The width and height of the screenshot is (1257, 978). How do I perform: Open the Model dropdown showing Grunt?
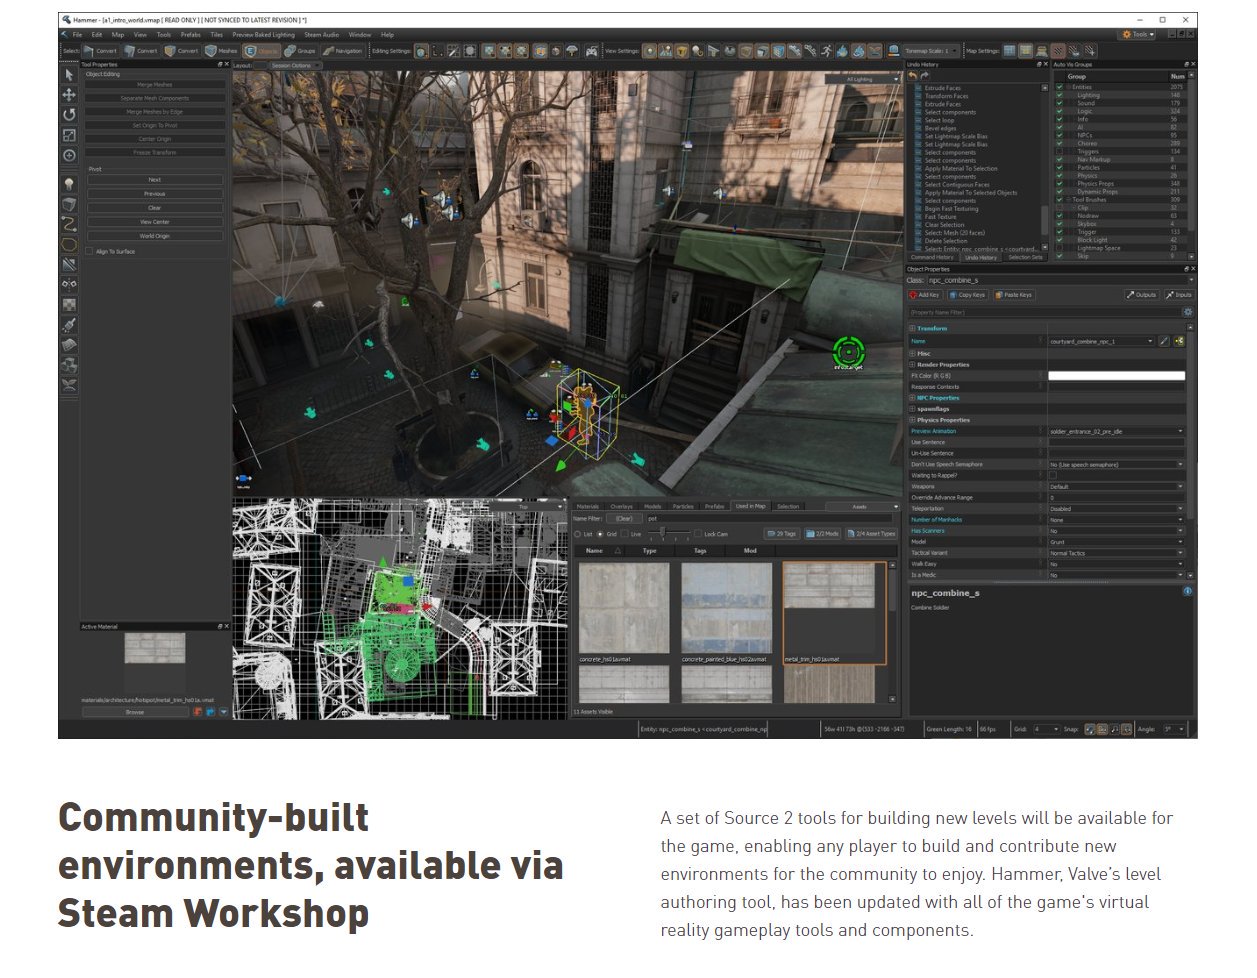(x=1115, y=542)
